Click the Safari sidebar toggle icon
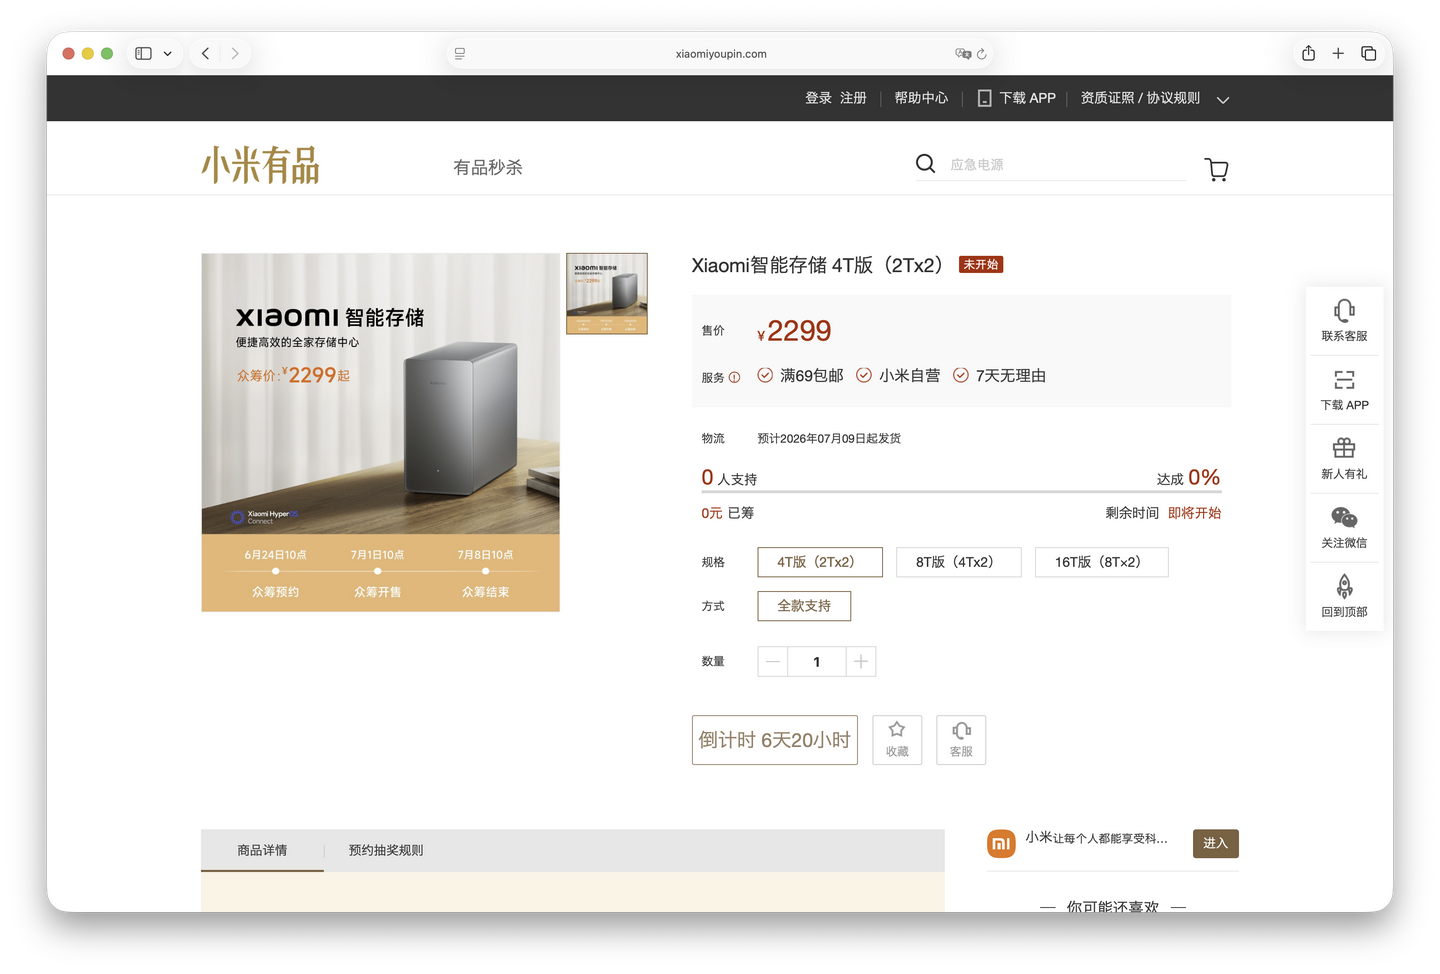This screenshot has height=974, width=1440. [x=143, y=53]
